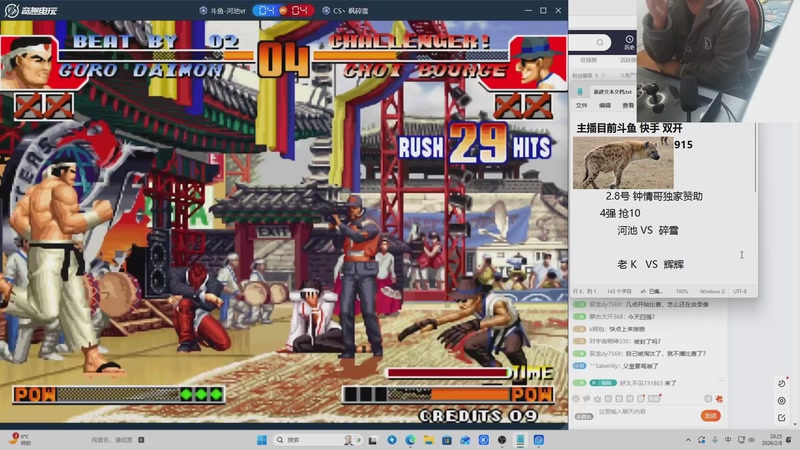This screenshot has height=450, width=800.
Task: Switch to the 在线榜 tab
Action: 588,60
